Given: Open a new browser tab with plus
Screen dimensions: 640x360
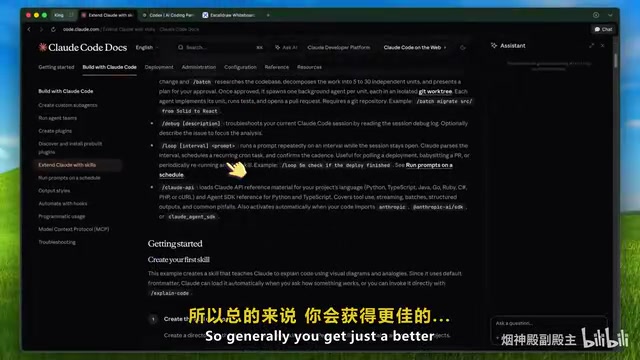Looking at the screenshot, I should (268, 15).
